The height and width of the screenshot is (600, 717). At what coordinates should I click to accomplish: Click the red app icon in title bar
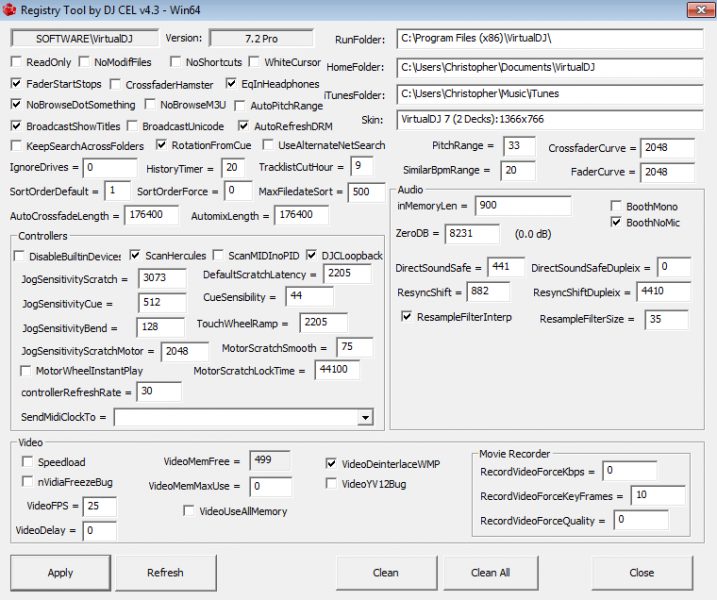pos(10,10)
